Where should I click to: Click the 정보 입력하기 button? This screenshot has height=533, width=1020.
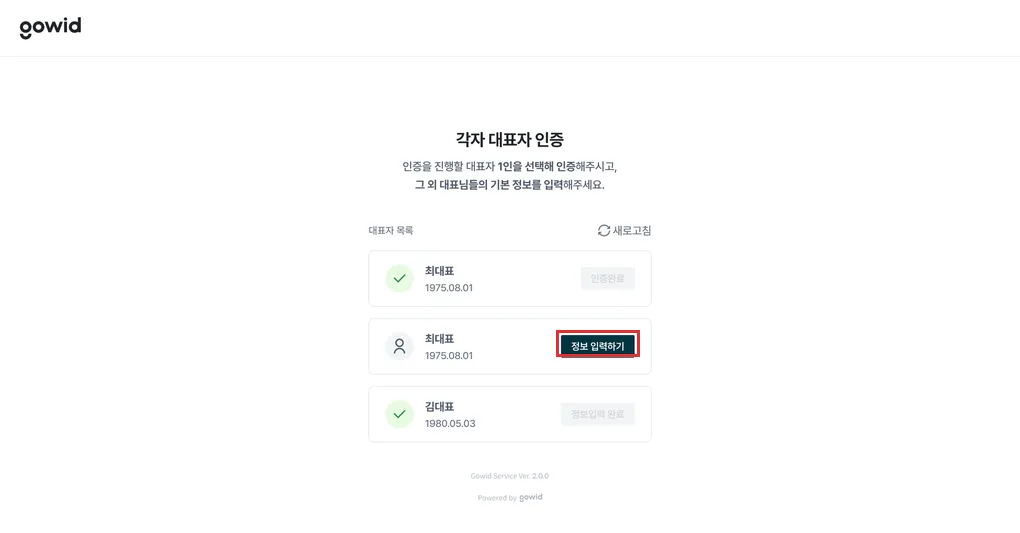pyautogui.click(x=598, y=346)
